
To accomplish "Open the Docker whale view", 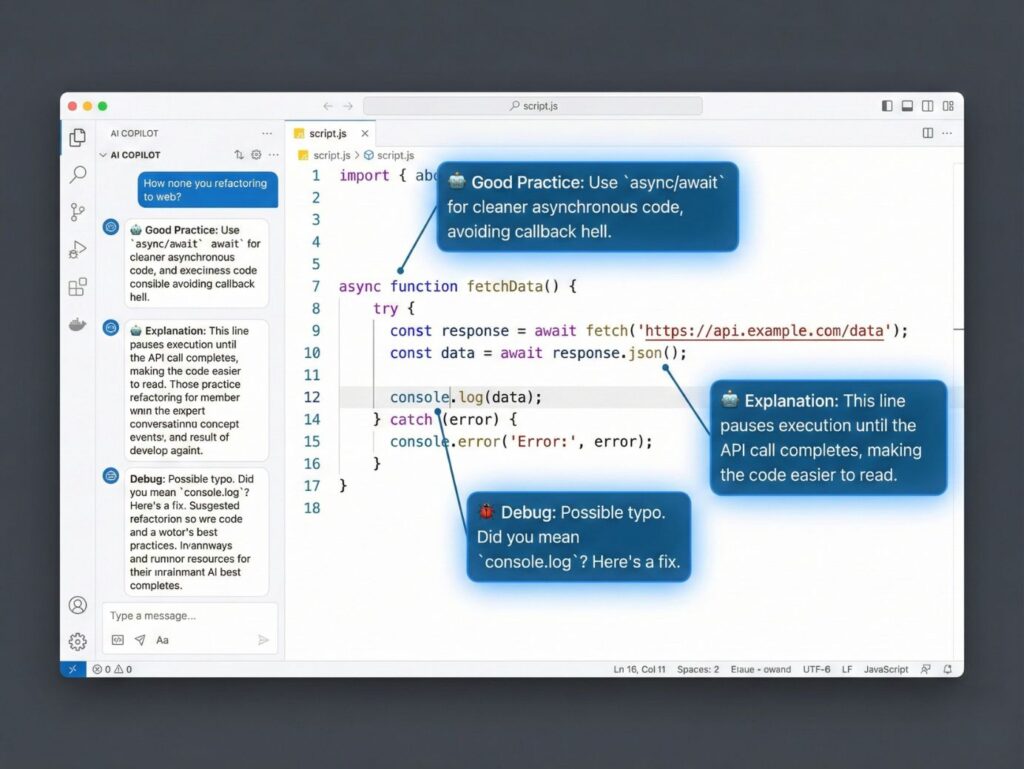I will [x=77, y=325].
